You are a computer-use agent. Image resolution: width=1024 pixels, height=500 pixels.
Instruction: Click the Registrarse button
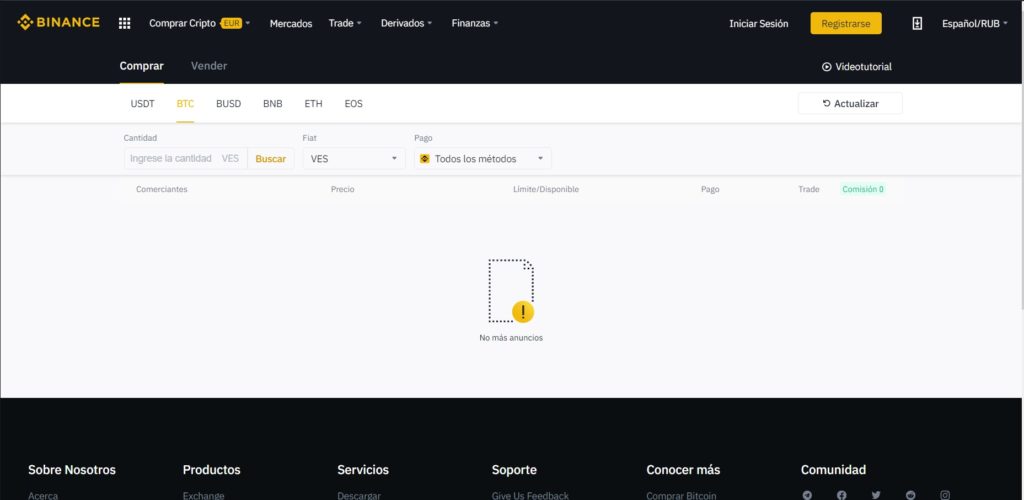click(x=846, y=23)
